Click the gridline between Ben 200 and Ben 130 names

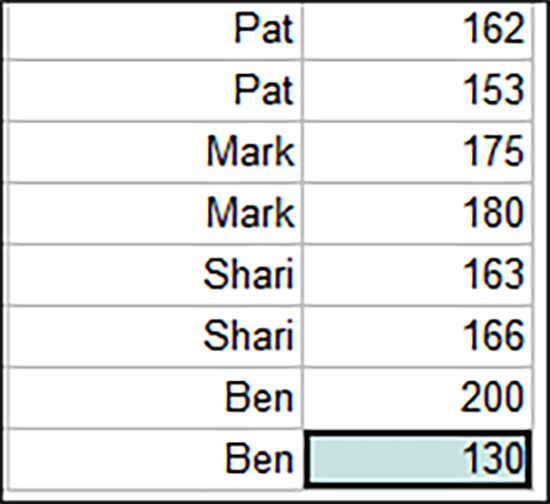(x=154, y=429)
